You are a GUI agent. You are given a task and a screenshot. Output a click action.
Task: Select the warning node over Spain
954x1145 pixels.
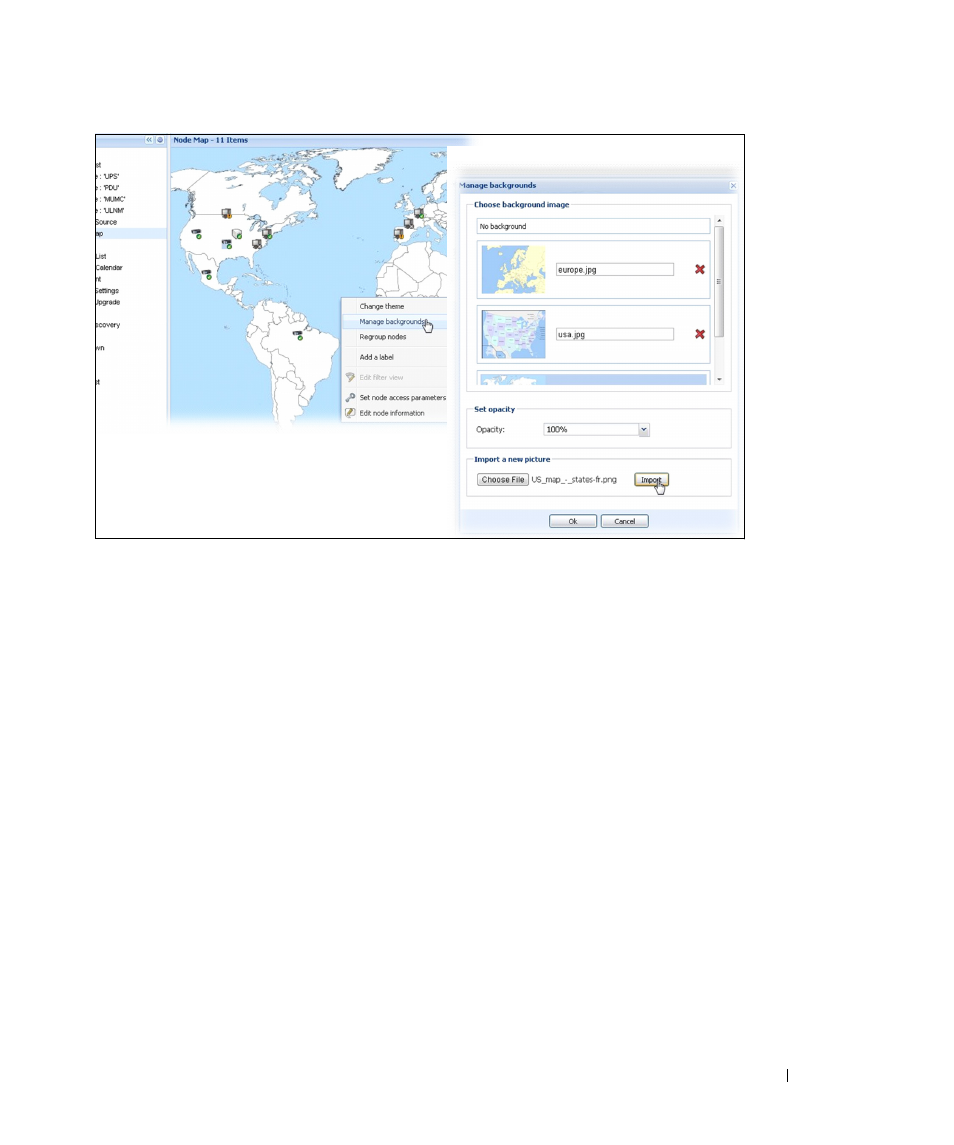click(x=399, y=234)
